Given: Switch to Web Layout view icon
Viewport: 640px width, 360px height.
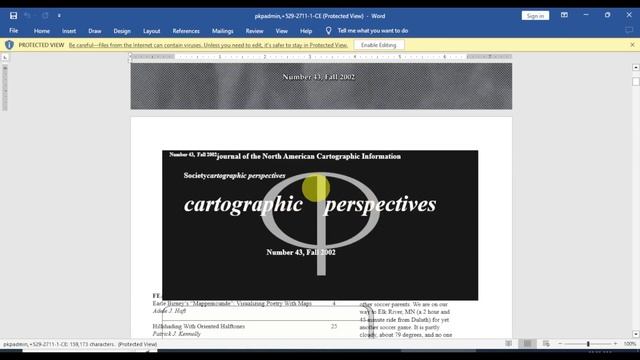Looking at the screenshot, I should 546,344.
